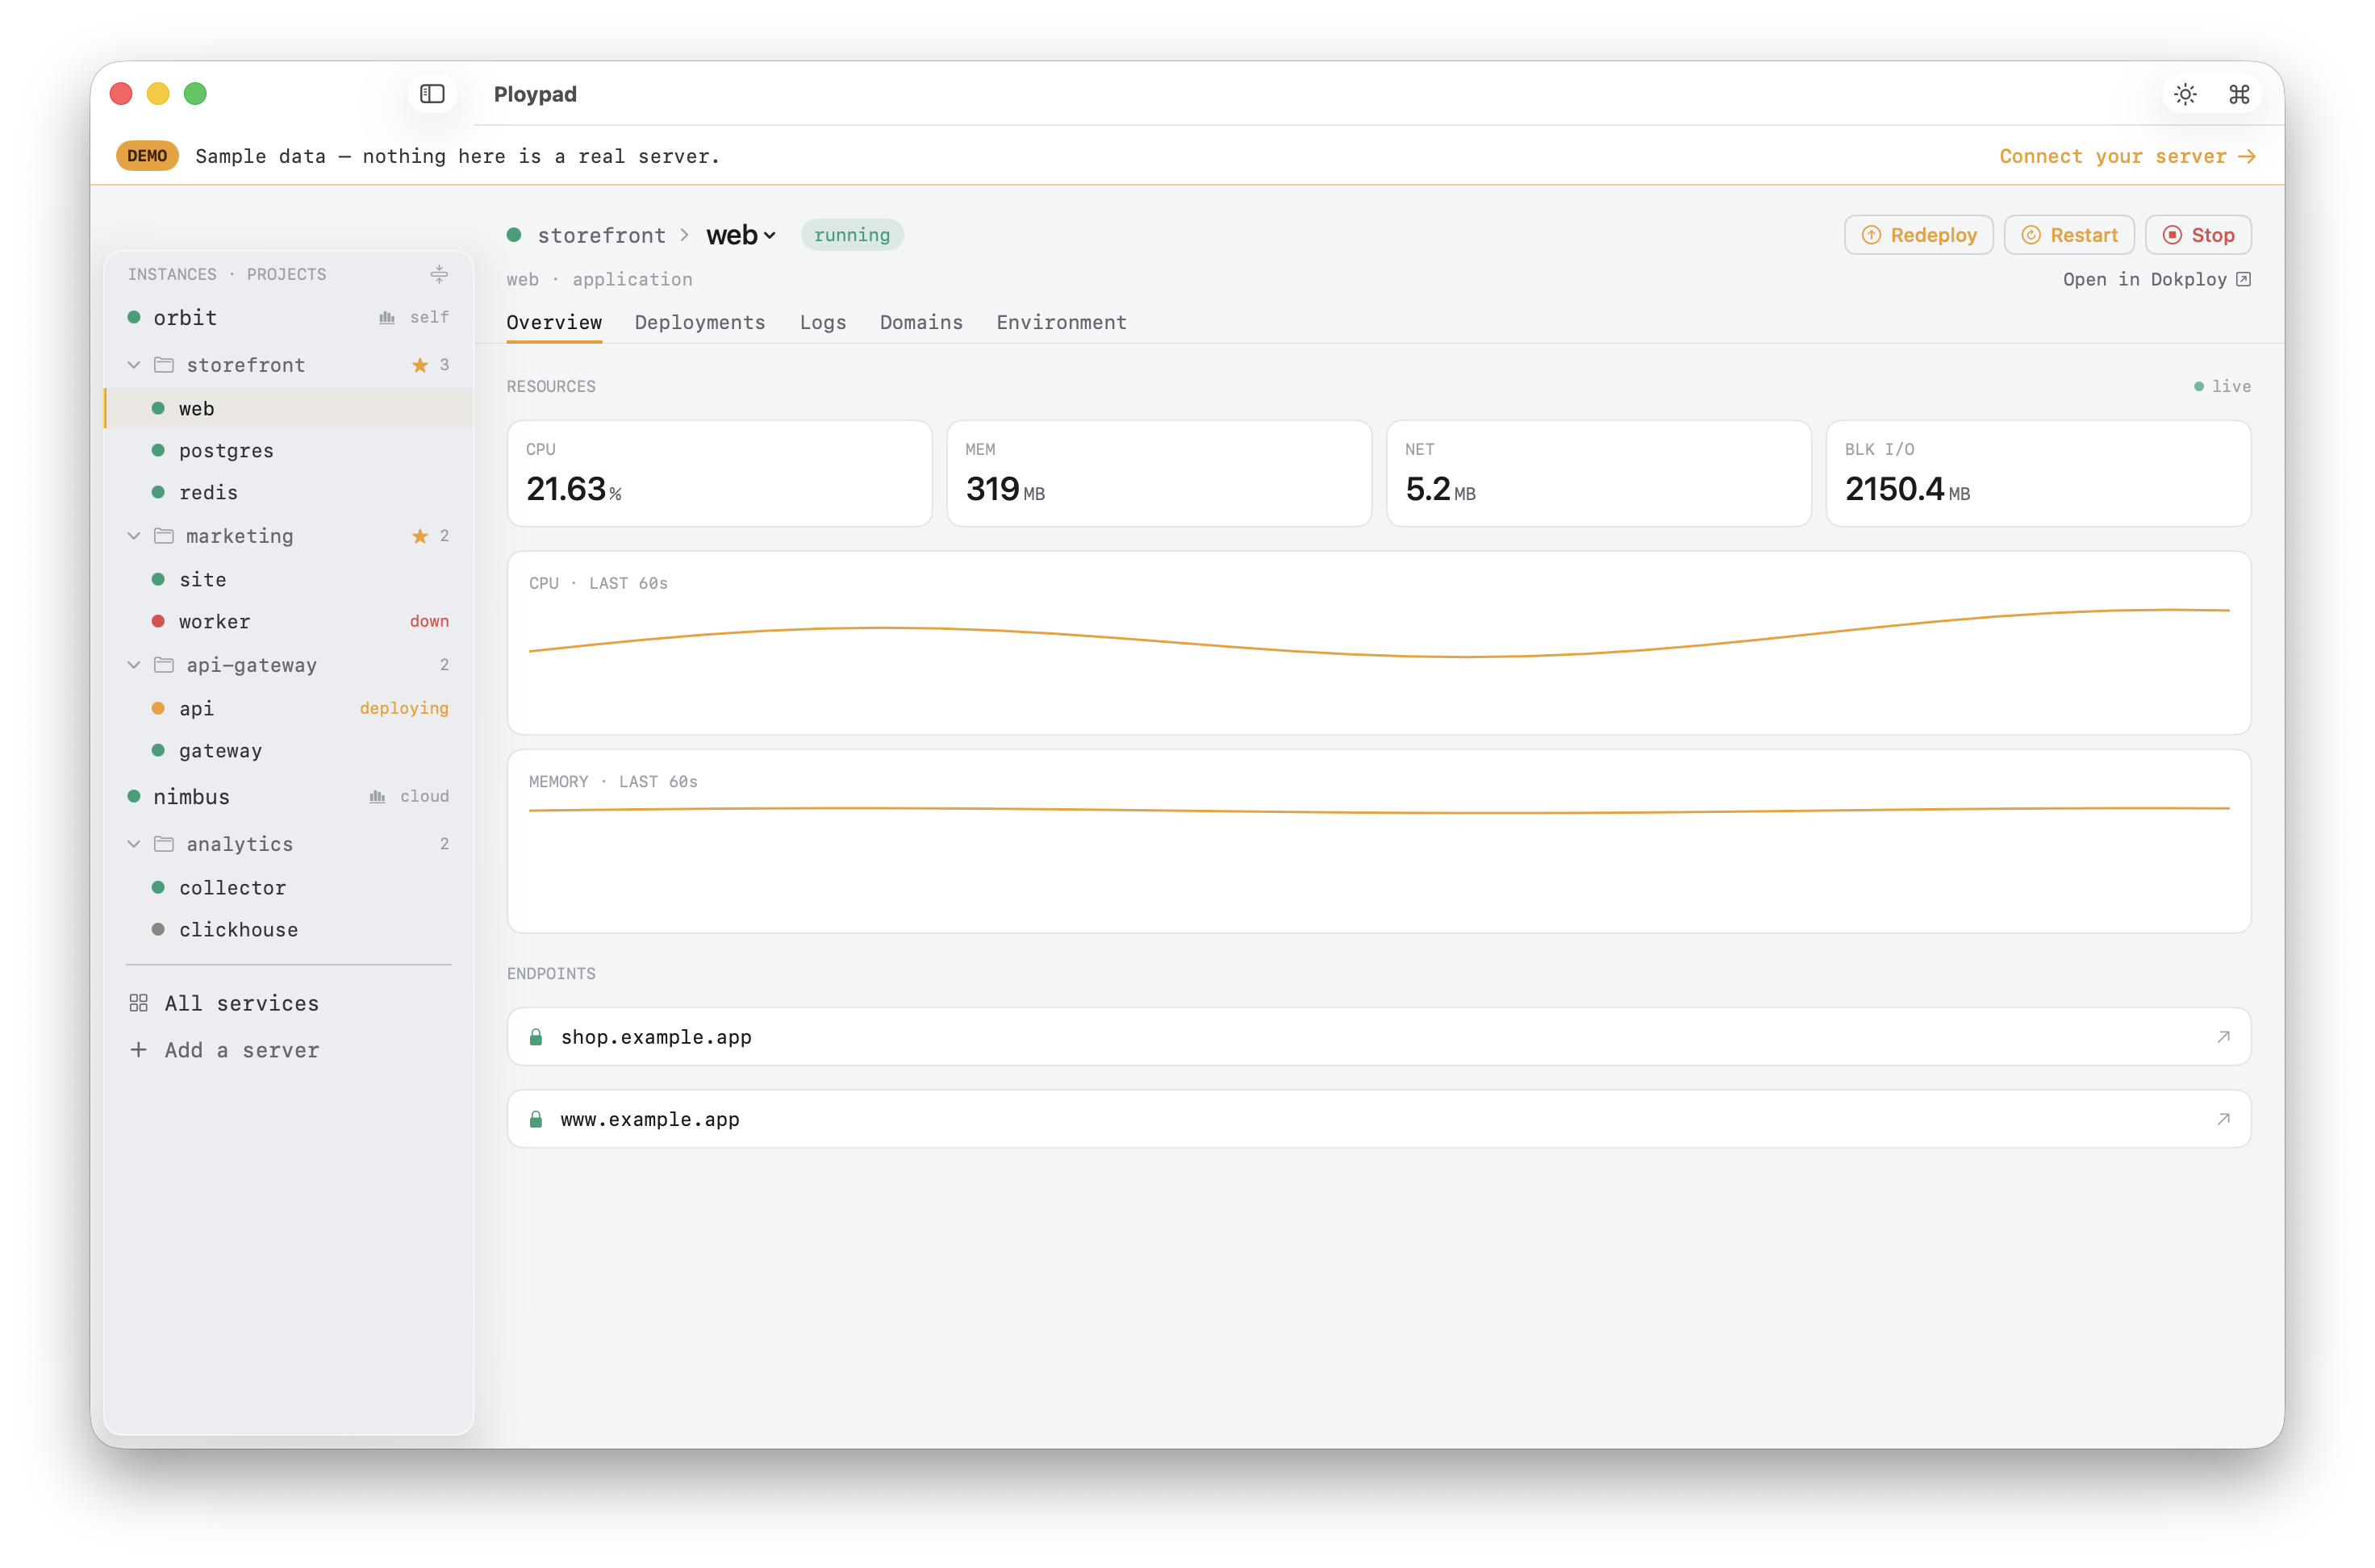2375x1568 pixels.
Task: Click storefront in the breadcrumb
Action: [601, 235]
